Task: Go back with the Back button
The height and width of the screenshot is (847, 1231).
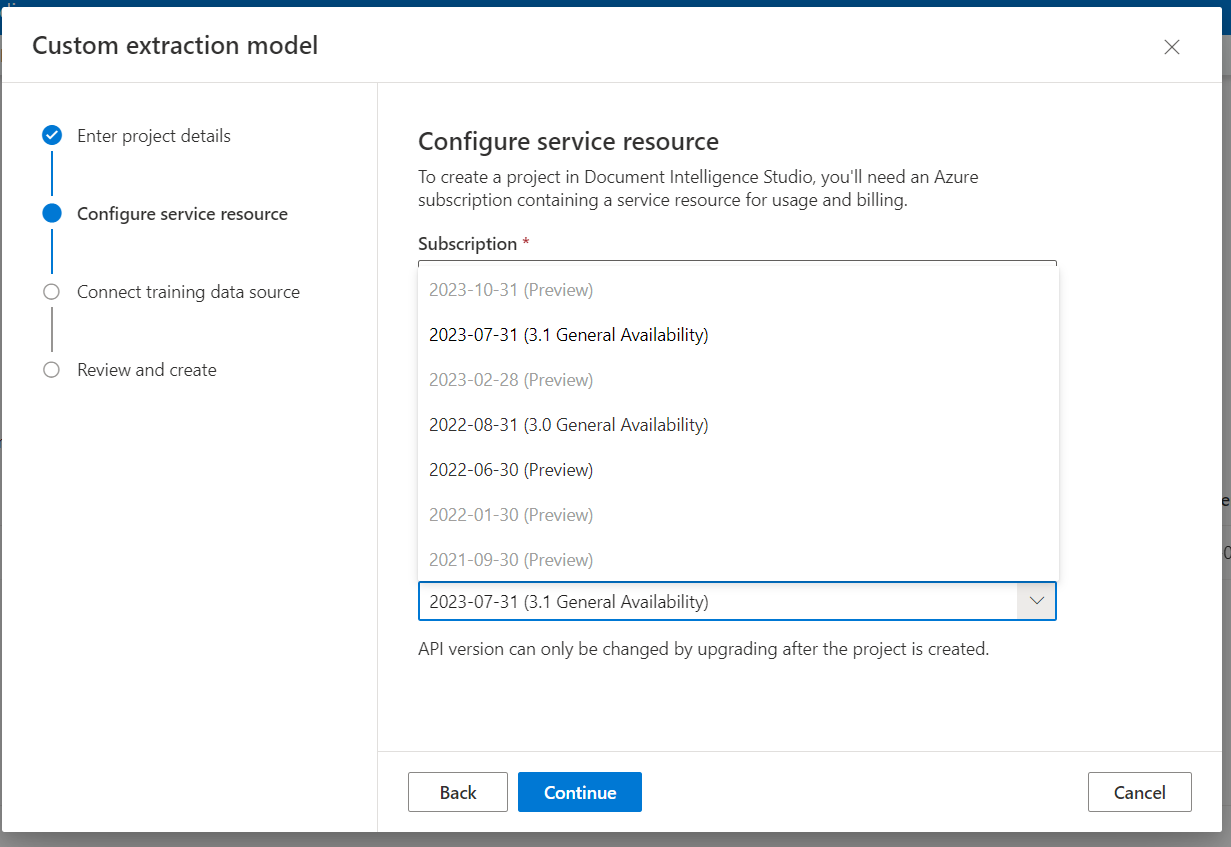Action: [x=458, y=792]
